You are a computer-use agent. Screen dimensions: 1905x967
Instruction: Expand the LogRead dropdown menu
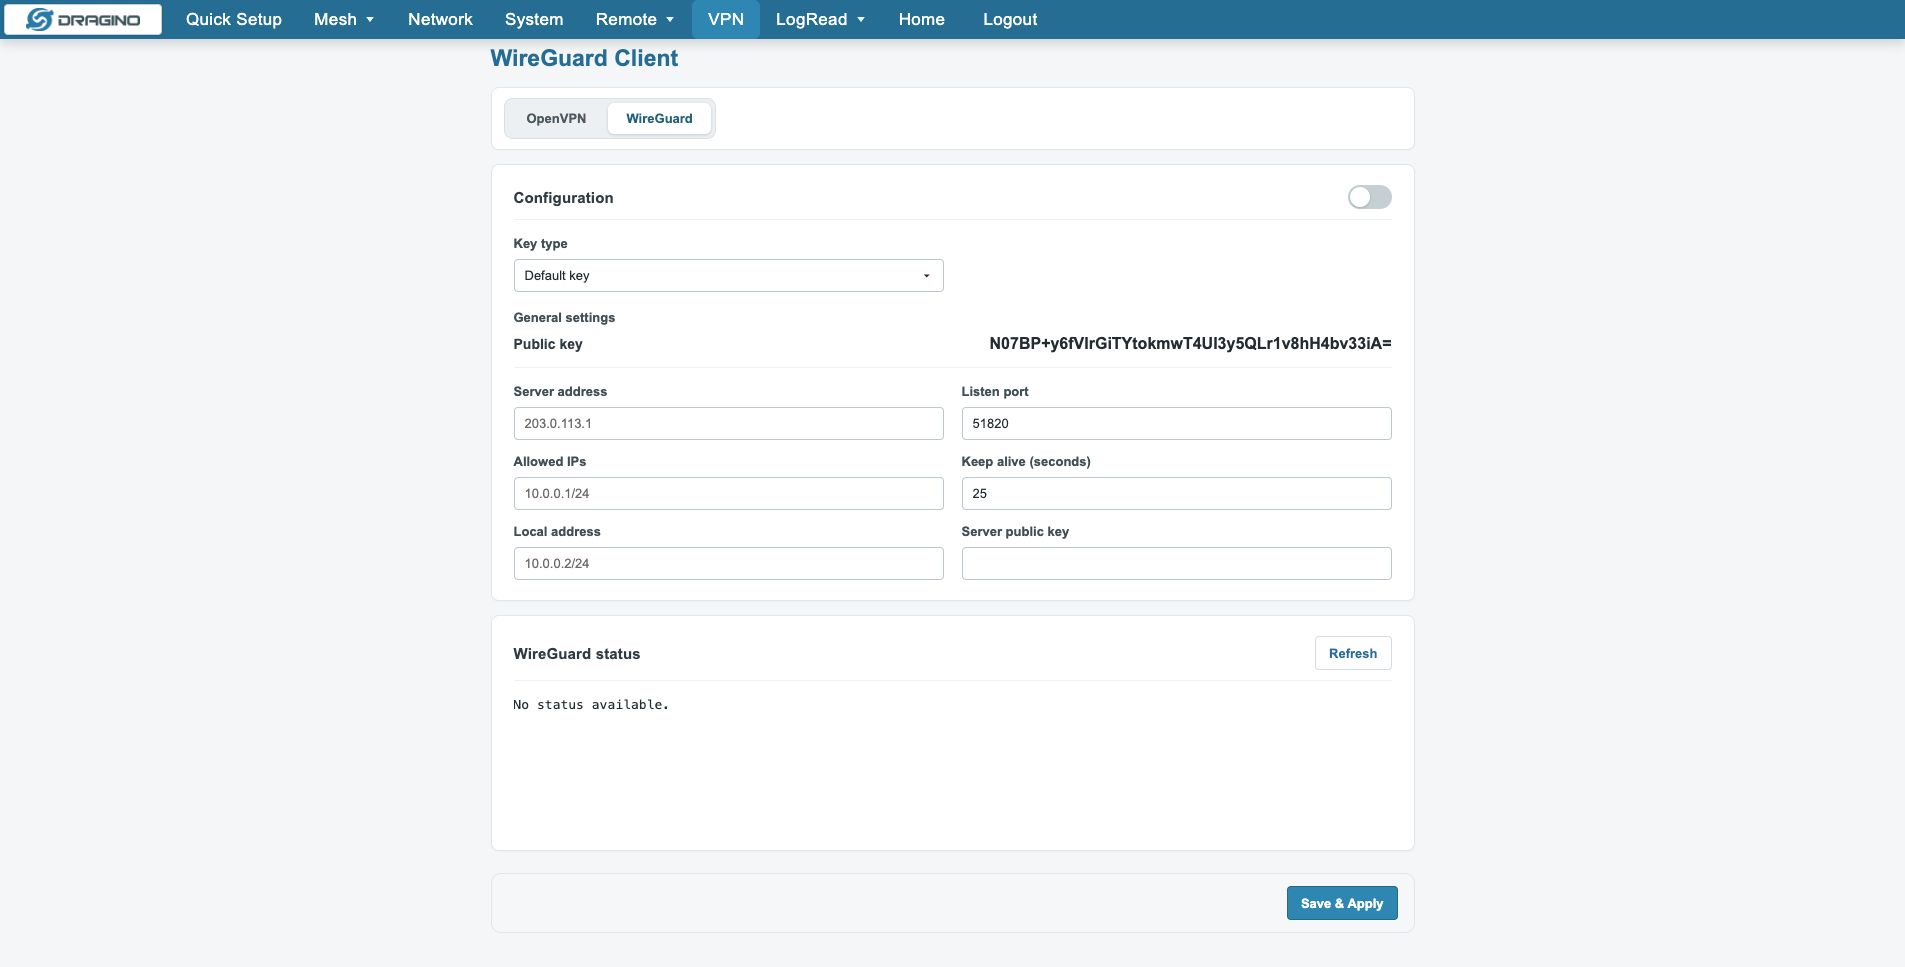pyautogui.click(x=820, y=20)
